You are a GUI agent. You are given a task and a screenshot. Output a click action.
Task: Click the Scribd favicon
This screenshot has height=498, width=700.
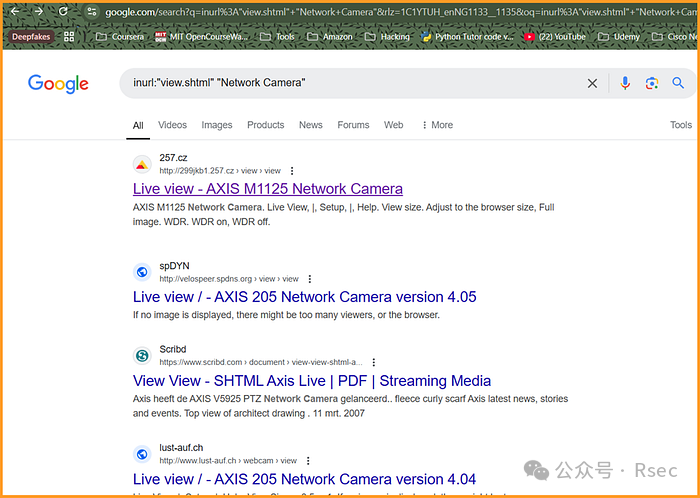[x=142, y=356]
